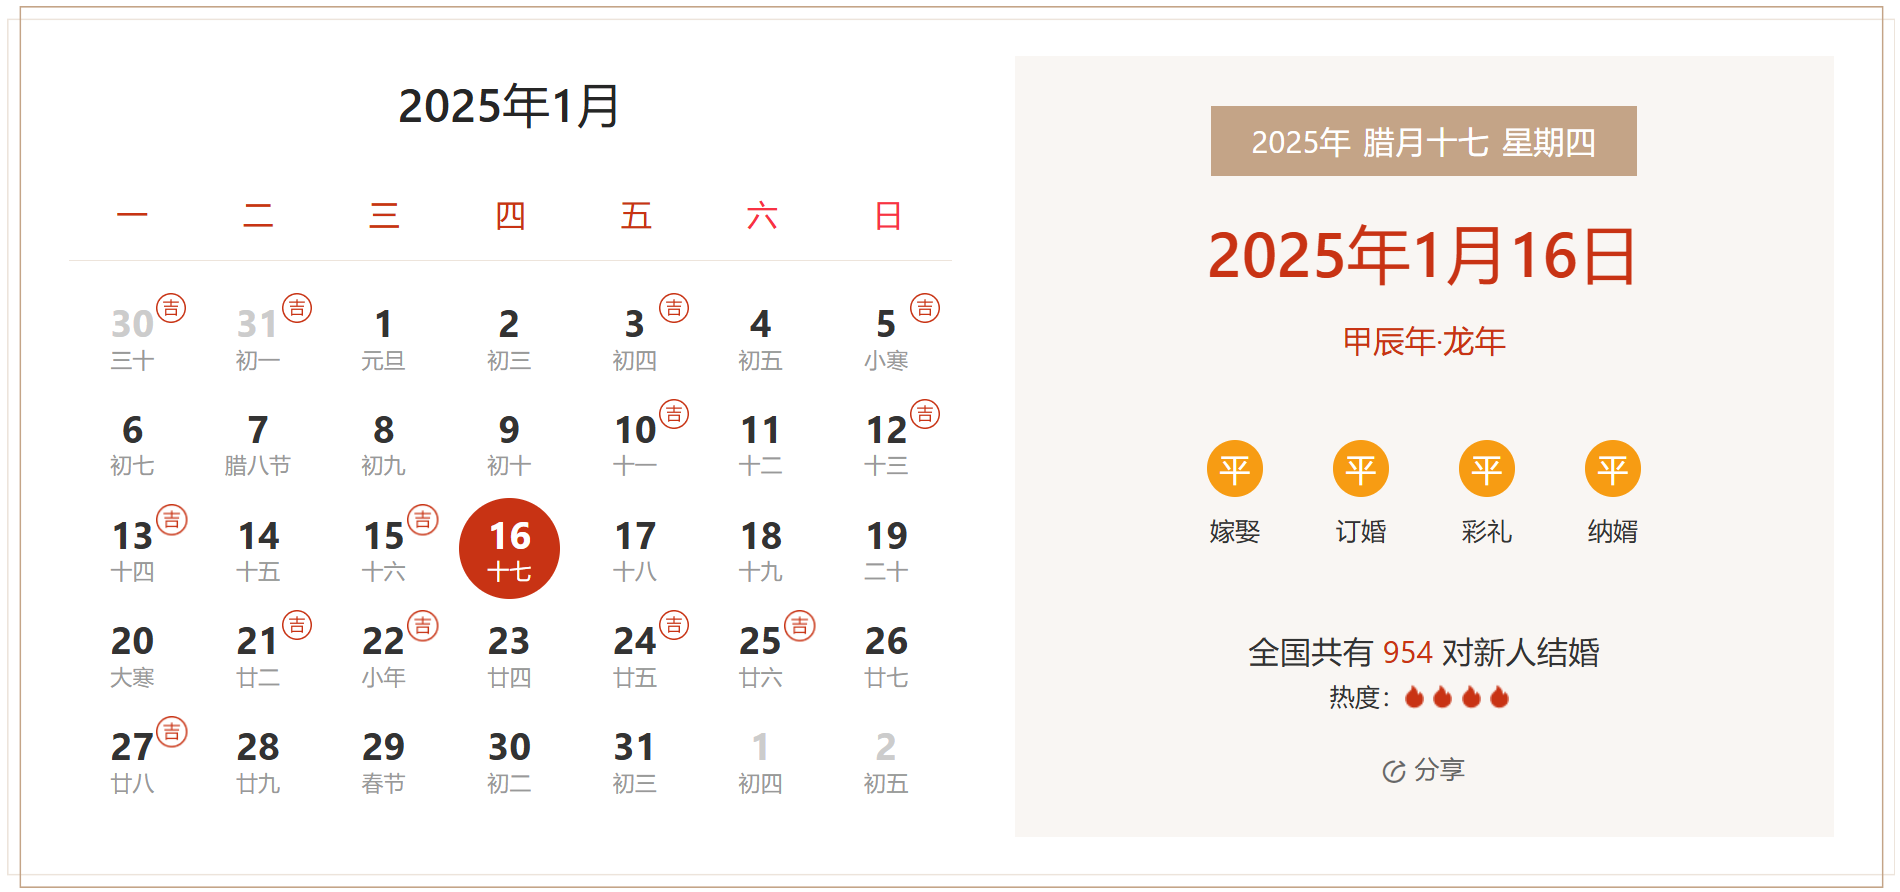Viewport: 1900px width, 892px height.
Task: Click the 订婚 label
Action: point(1361,532)
